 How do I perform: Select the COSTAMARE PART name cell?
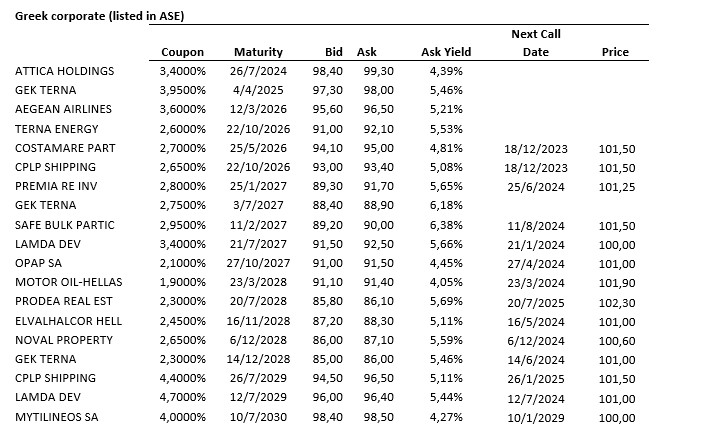(x=65, y=148)
